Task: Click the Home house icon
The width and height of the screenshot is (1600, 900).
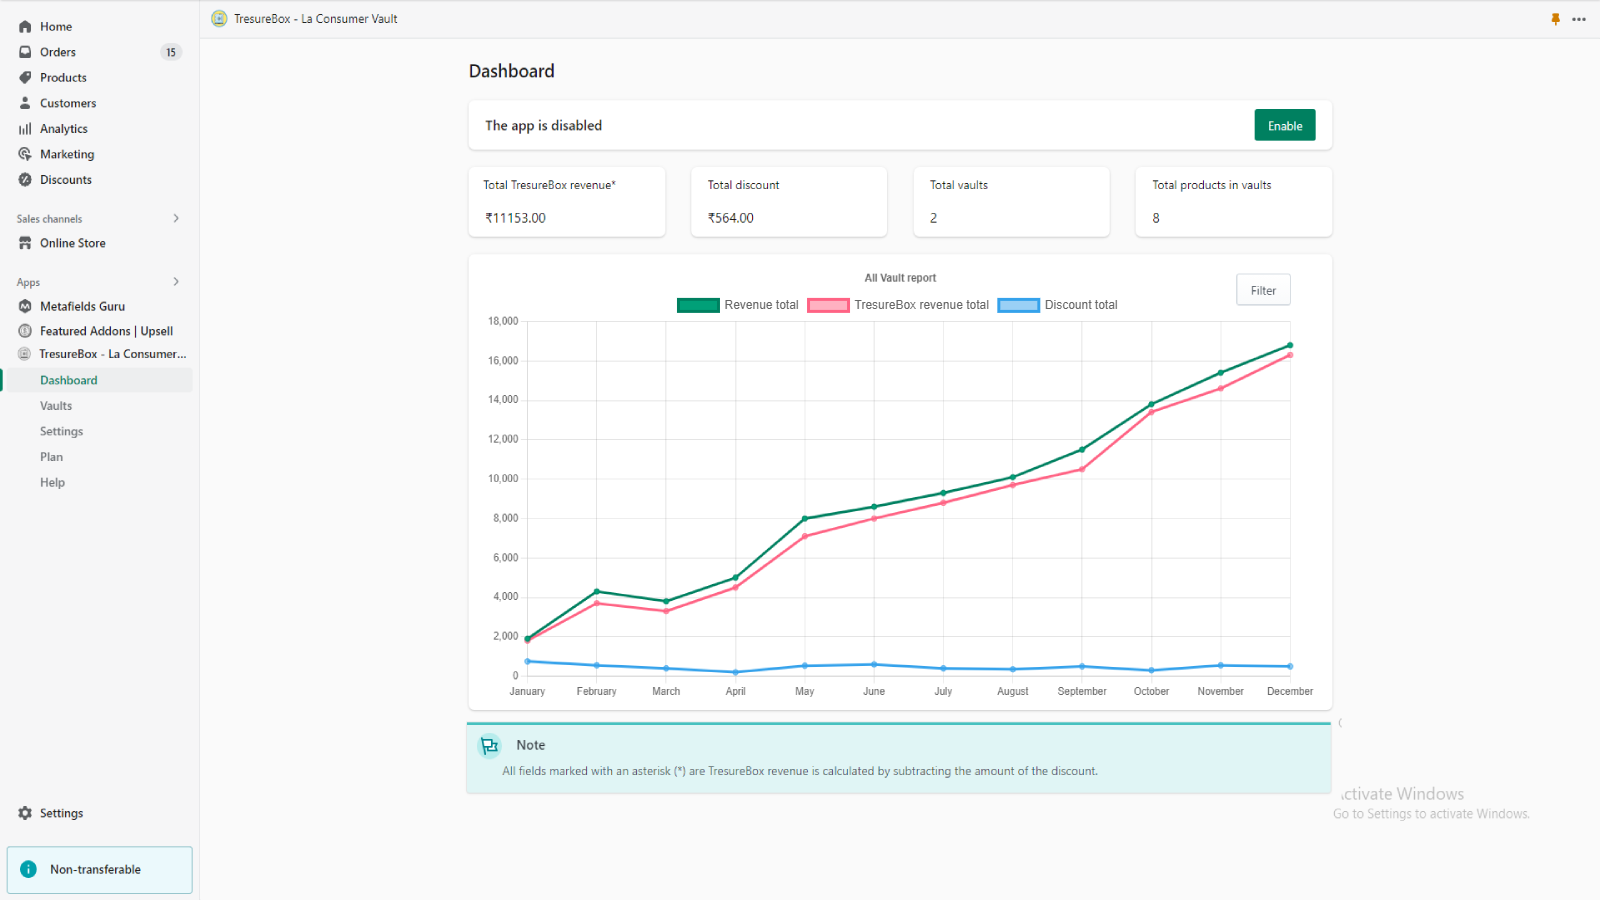Action: 25,27
